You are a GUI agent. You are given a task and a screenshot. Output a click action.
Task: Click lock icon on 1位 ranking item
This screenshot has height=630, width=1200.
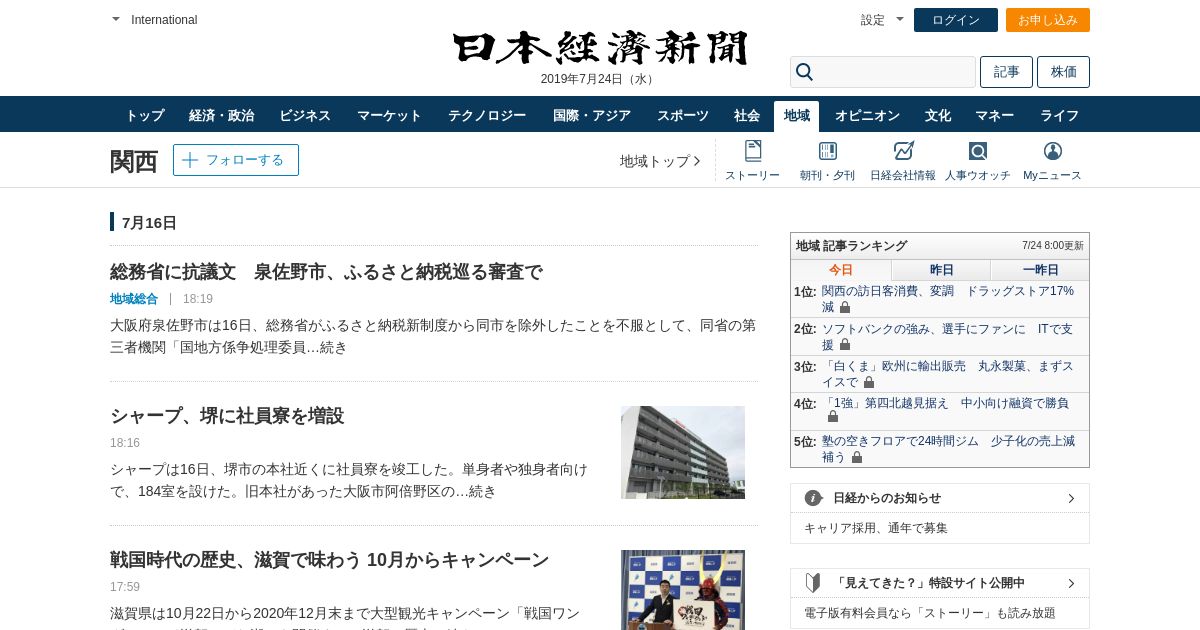point(845,308)
